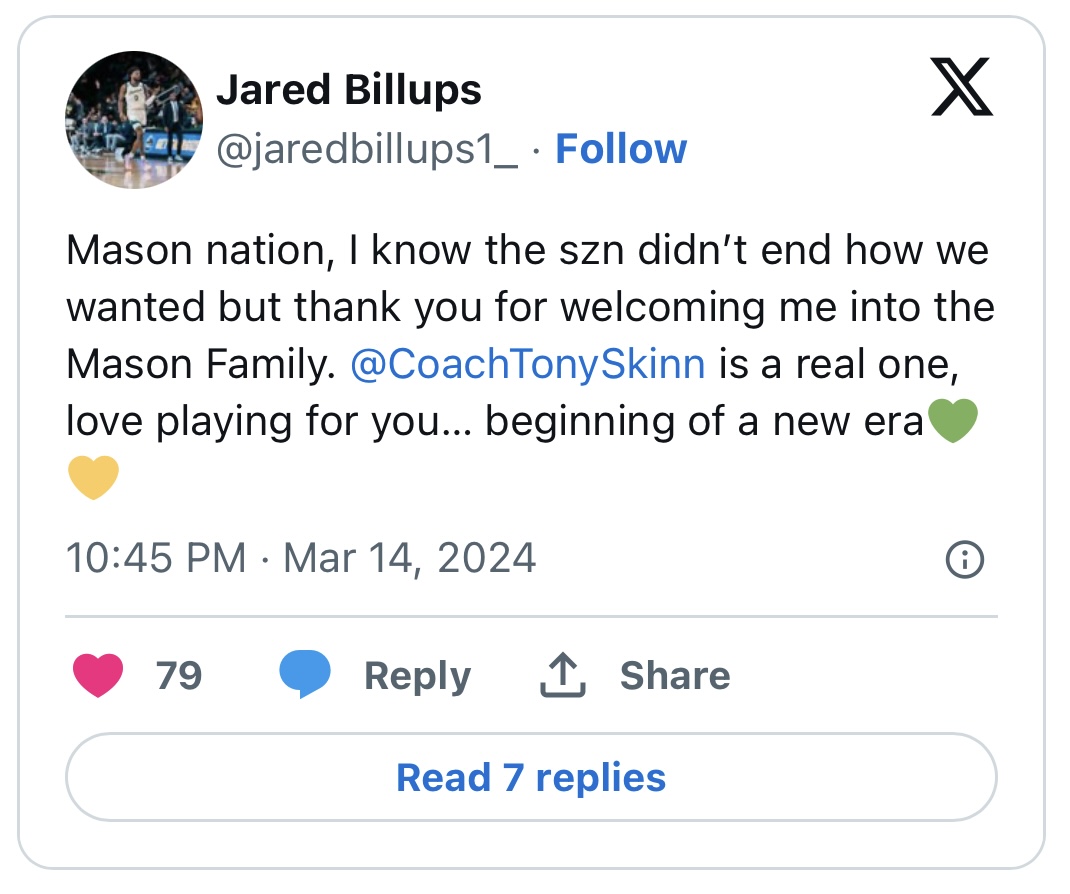1070x894 pixels.
Task: Open the @jaredbillups1_ handle
Action: (x=367, y=149)
